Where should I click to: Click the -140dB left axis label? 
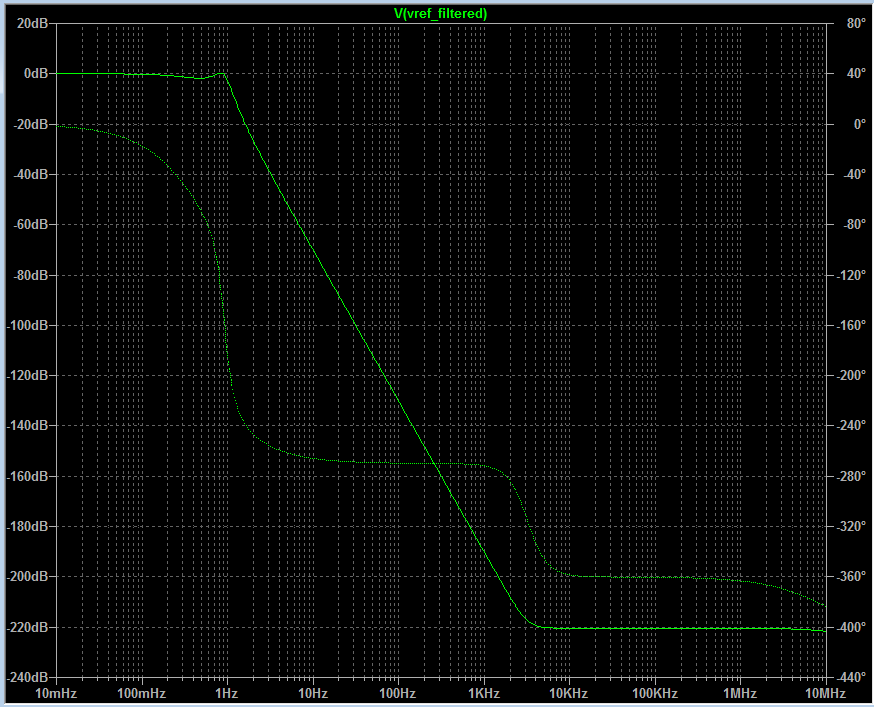click(x=27, y=426)
